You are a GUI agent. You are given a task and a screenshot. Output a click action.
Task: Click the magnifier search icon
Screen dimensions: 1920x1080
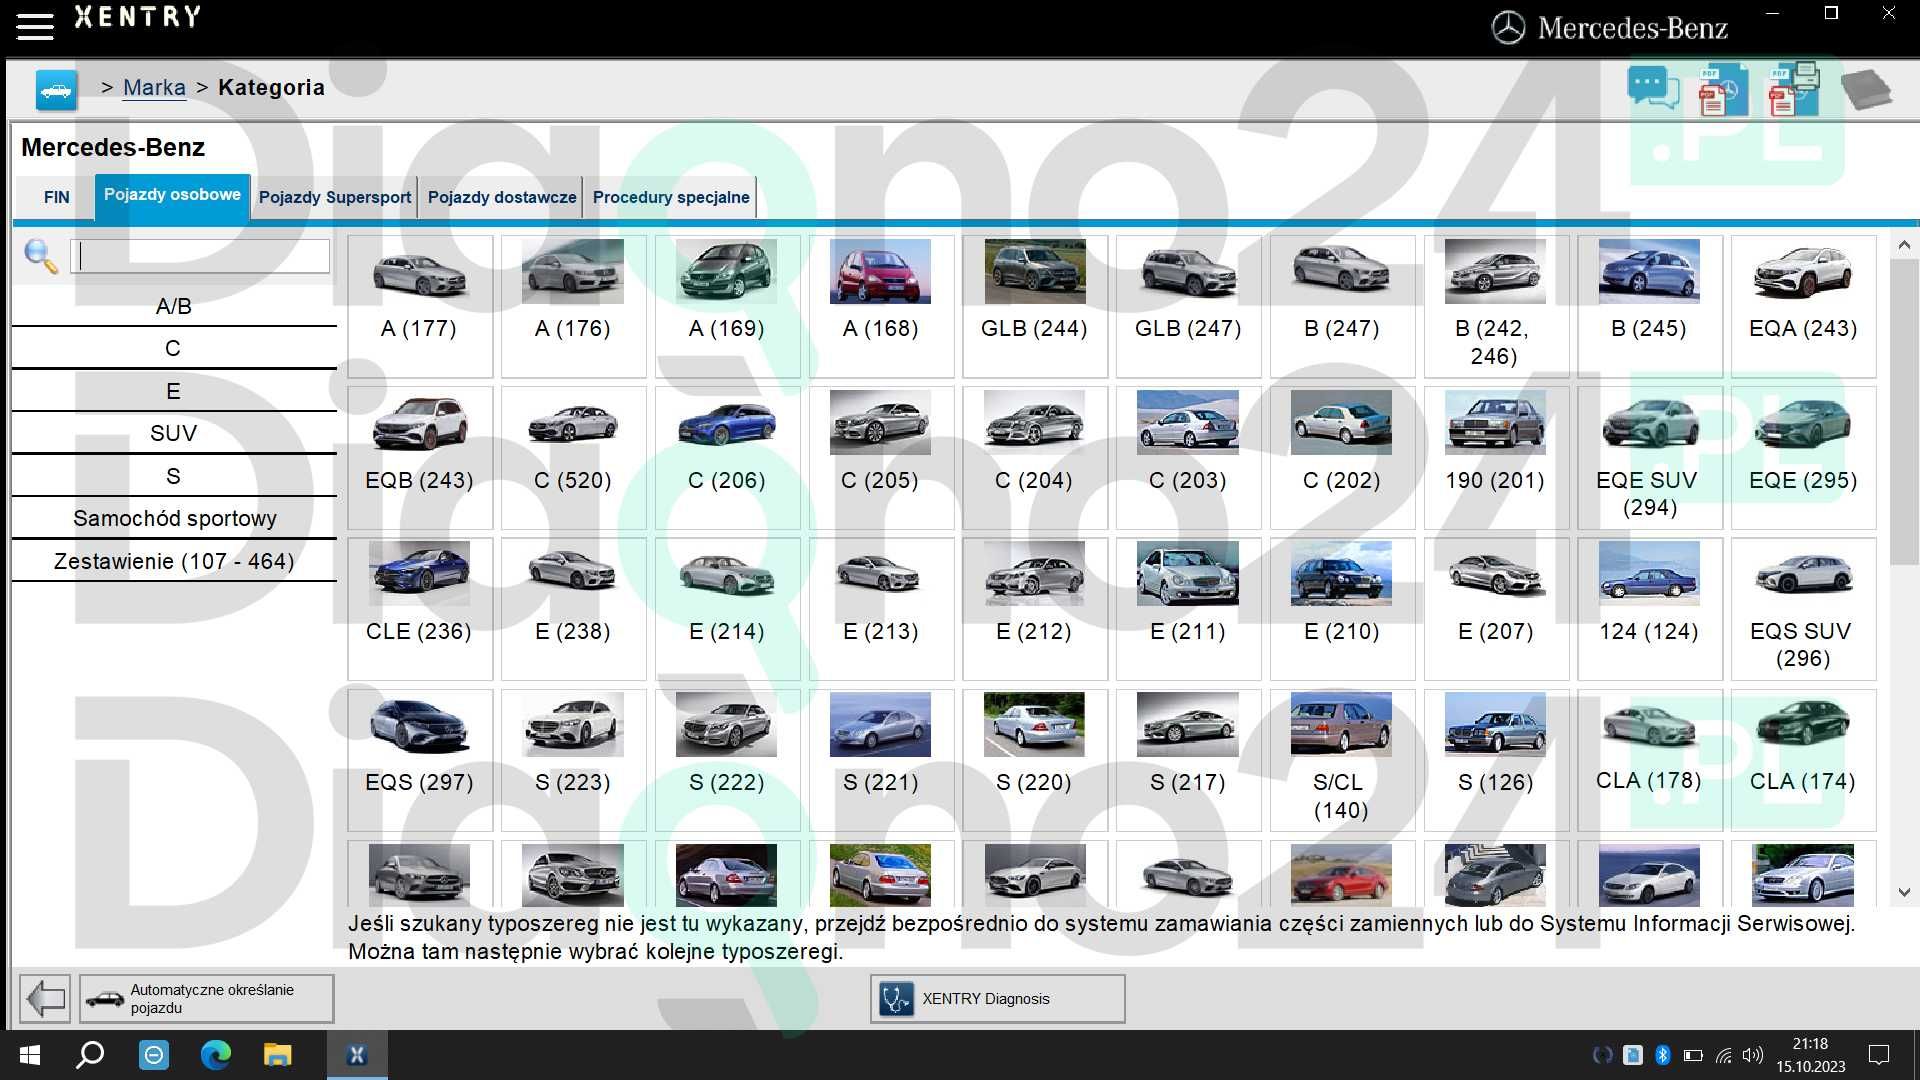click(41, 256)
